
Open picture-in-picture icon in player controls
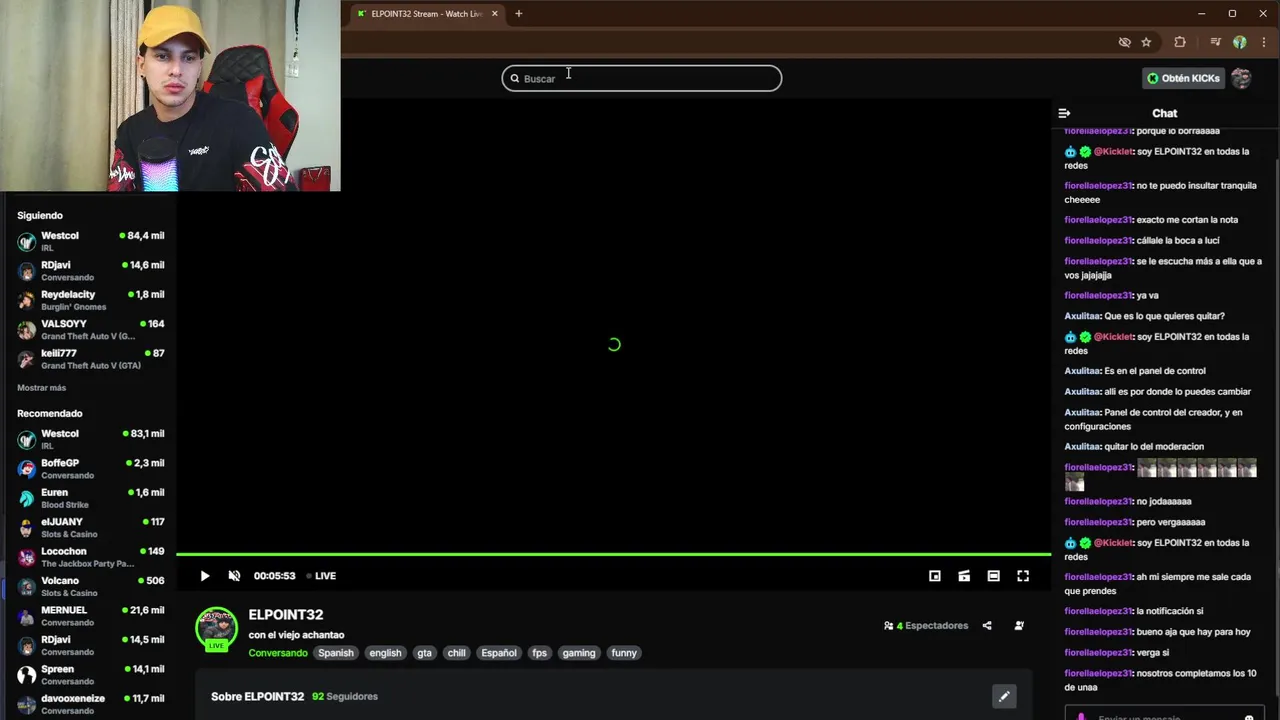pos(935,576)
